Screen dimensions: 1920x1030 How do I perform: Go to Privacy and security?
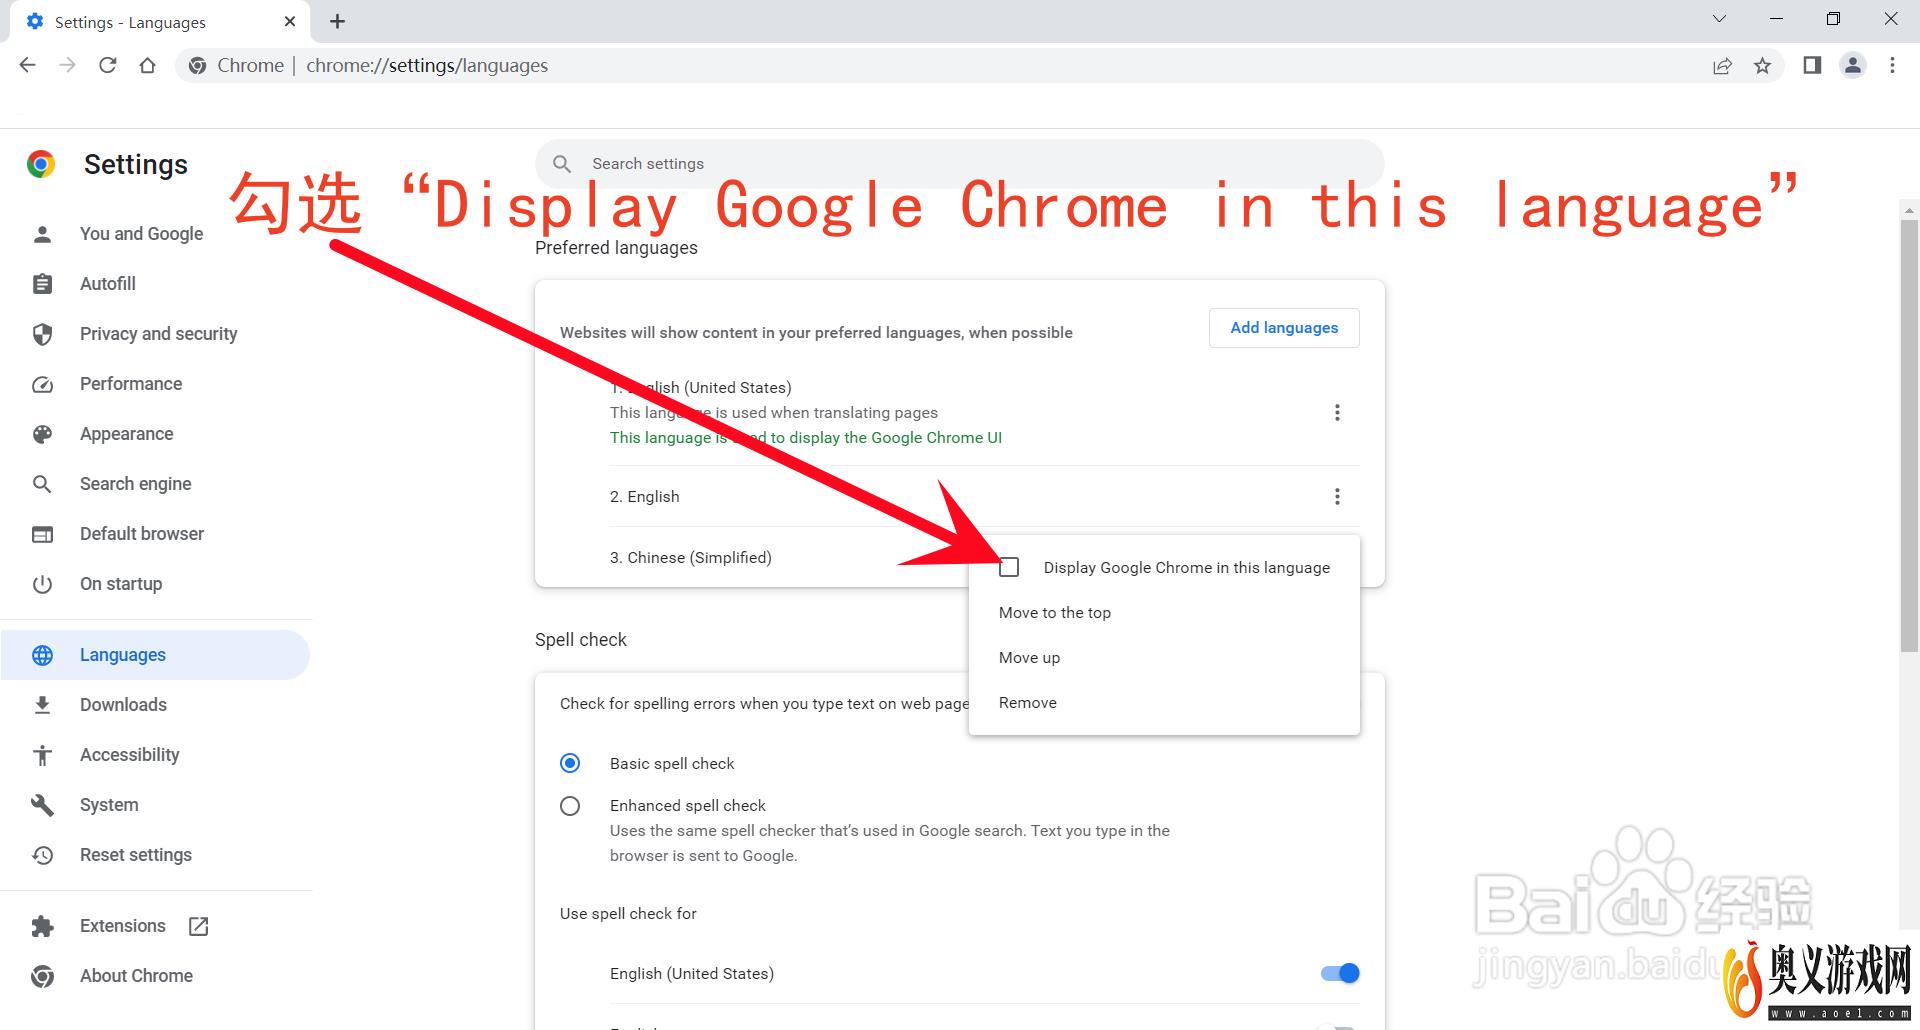click(x=156, y=334)
